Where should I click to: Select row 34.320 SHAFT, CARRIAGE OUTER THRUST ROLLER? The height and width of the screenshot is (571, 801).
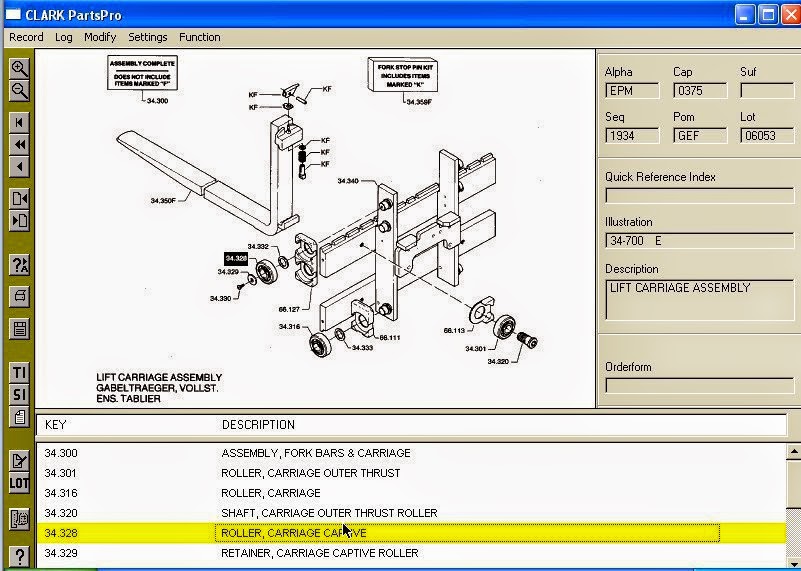(x=411, y=513)
